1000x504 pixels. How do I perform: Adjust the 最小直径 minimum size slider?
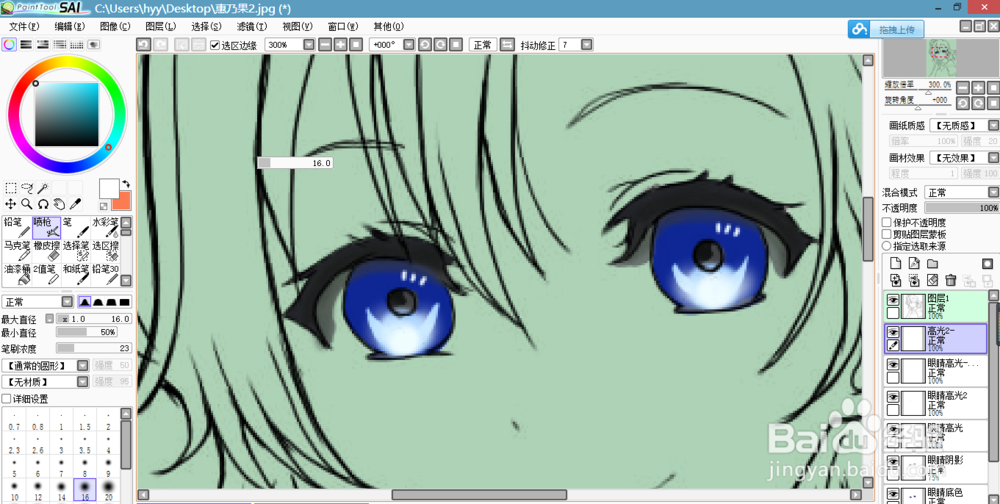pos(86,332)
